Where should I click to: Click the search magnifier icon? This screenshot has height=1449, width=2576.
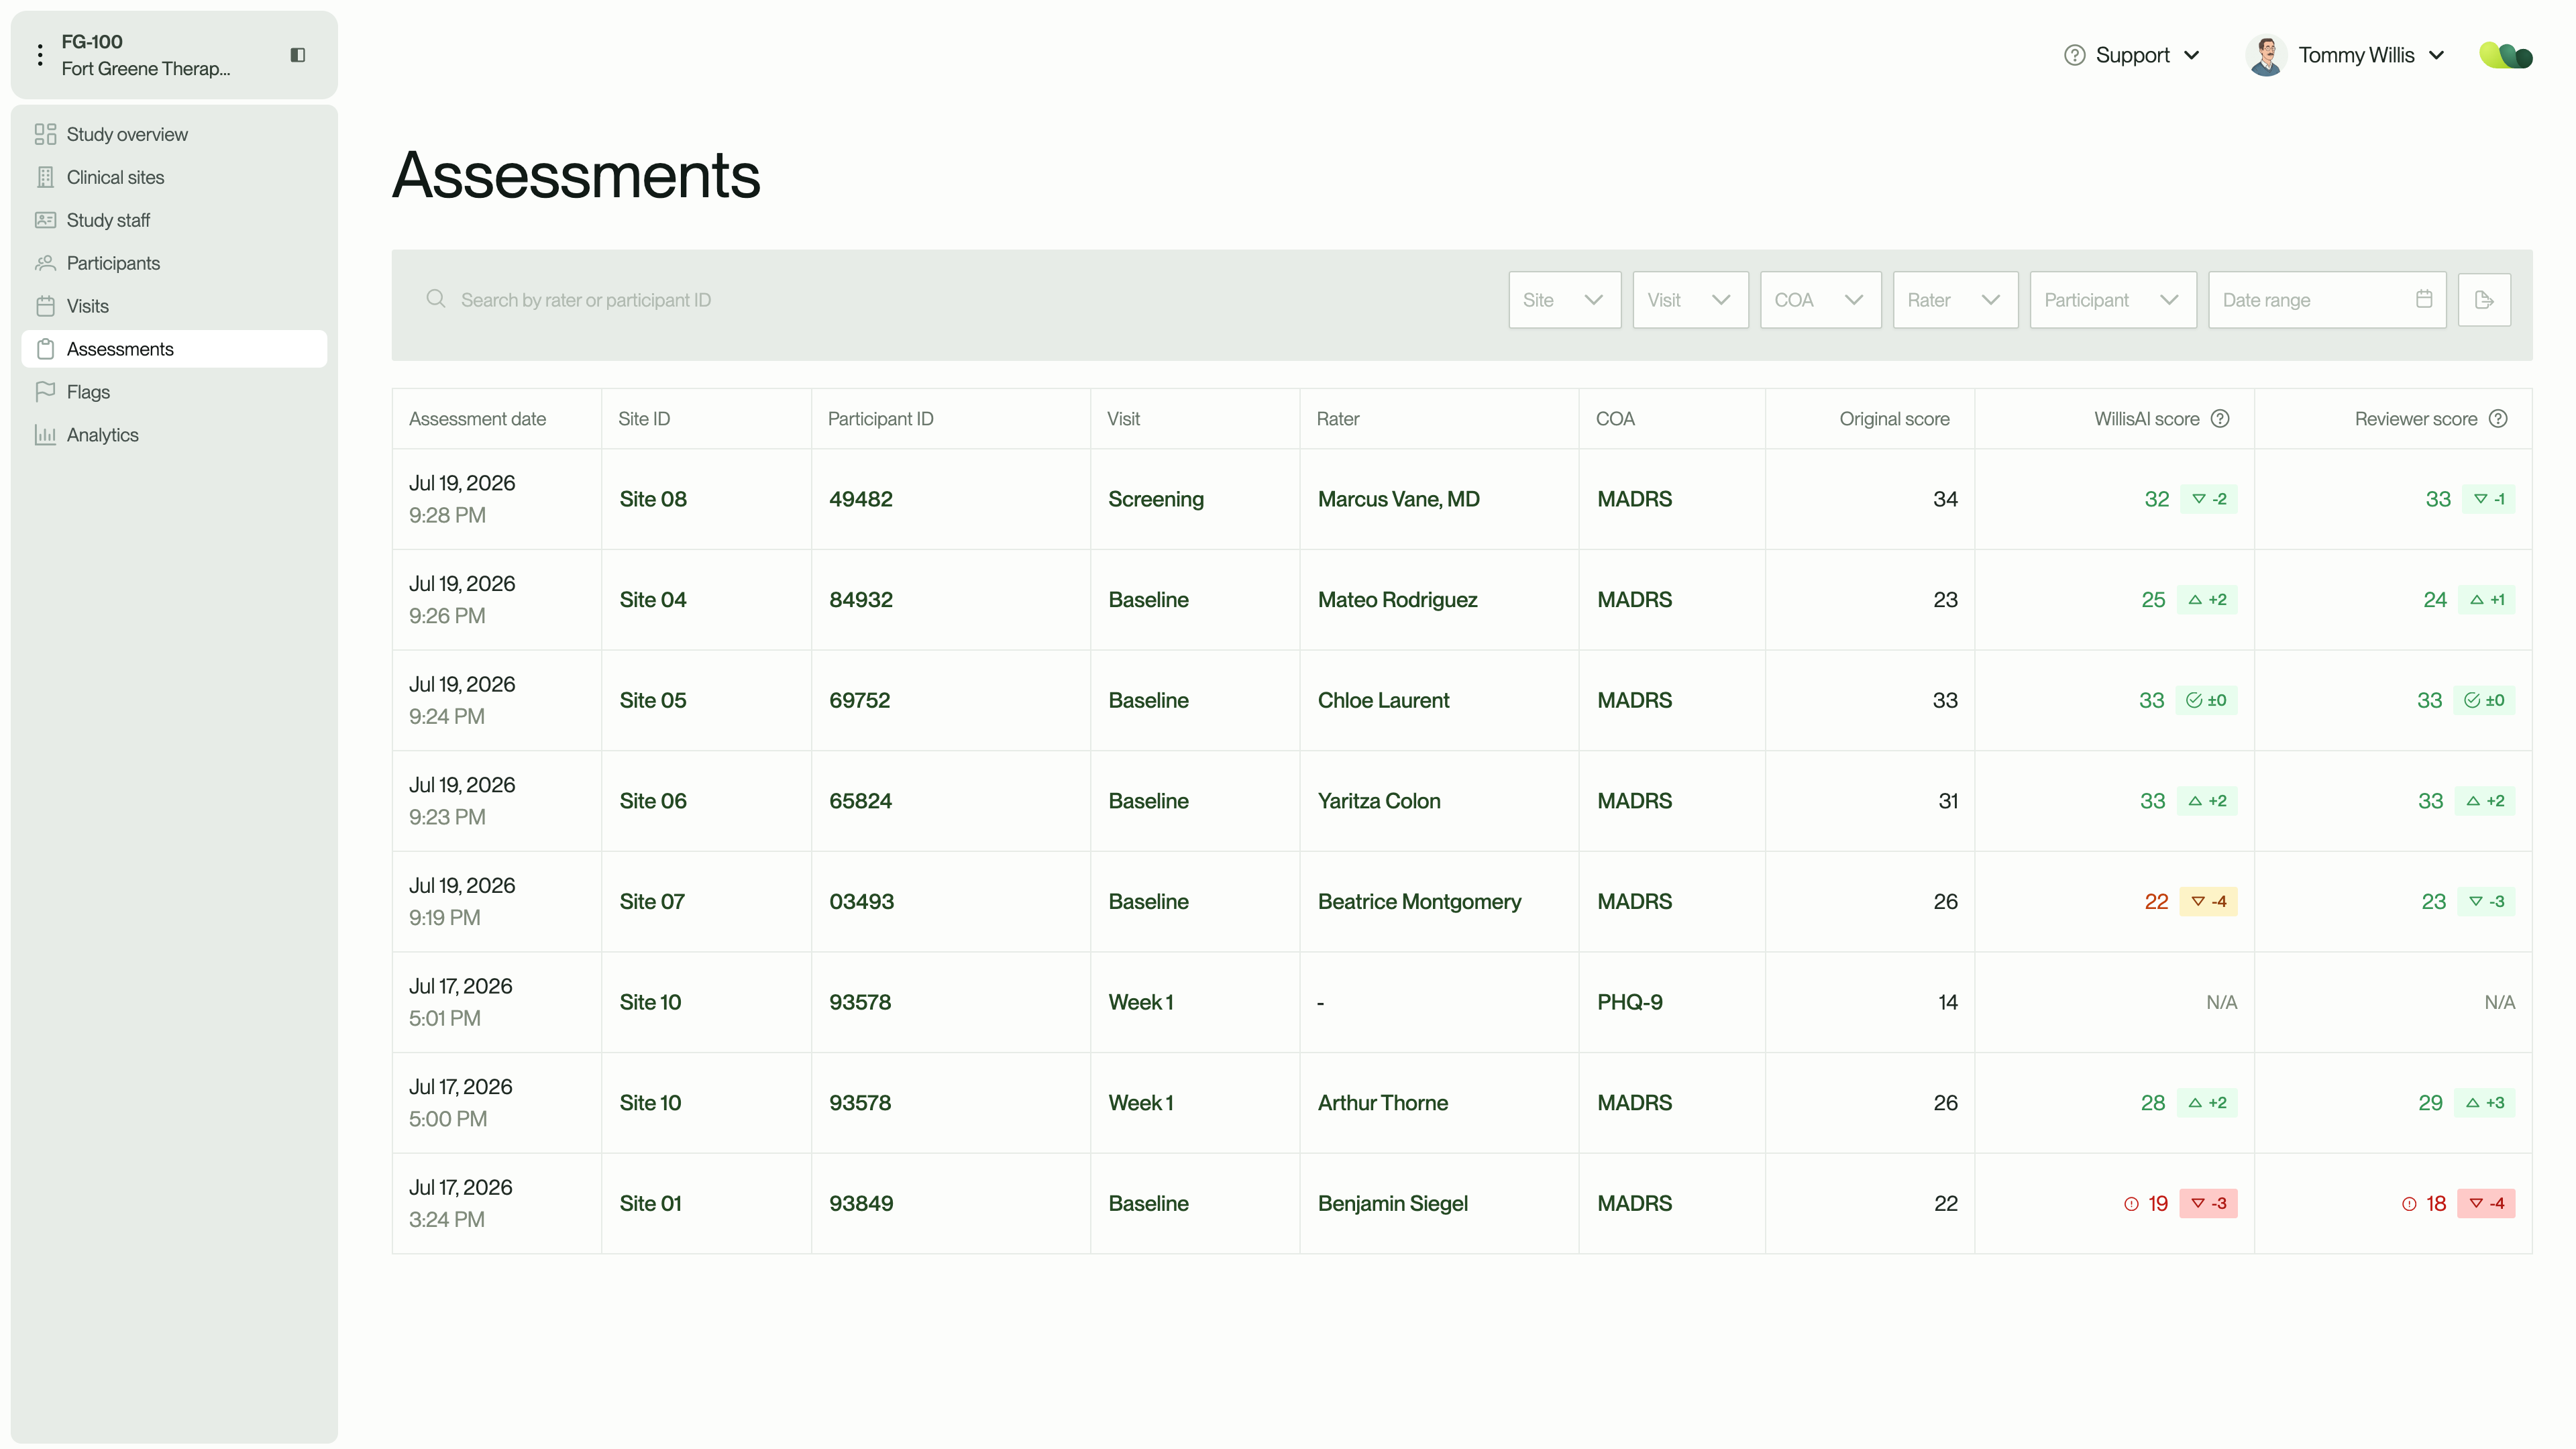point(435,299)
